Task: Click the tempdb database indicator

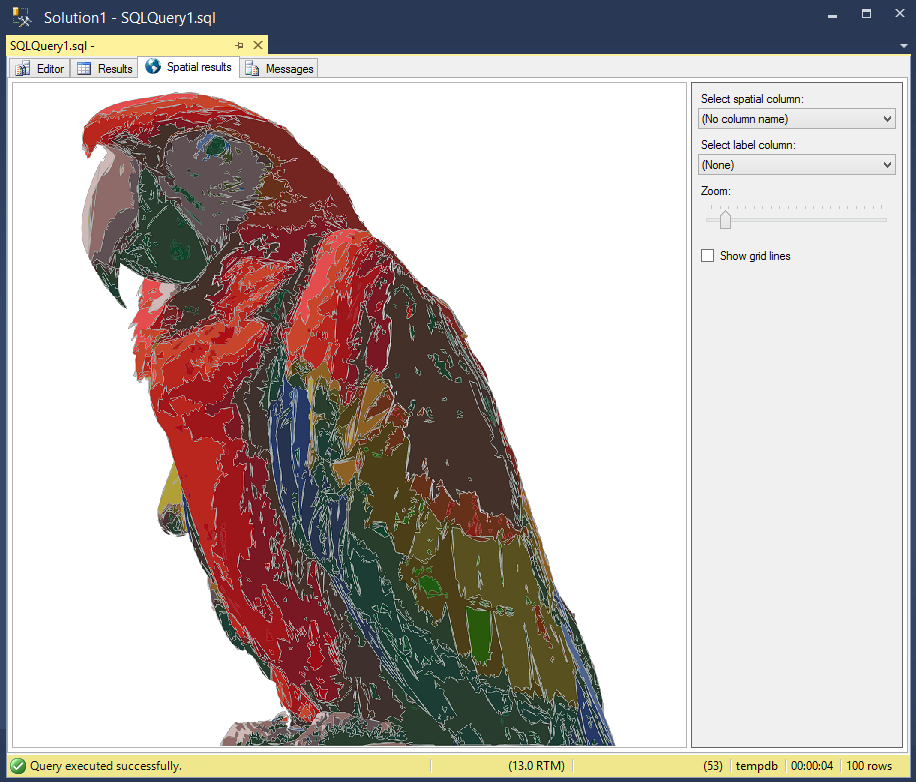Action: [756, 765]
